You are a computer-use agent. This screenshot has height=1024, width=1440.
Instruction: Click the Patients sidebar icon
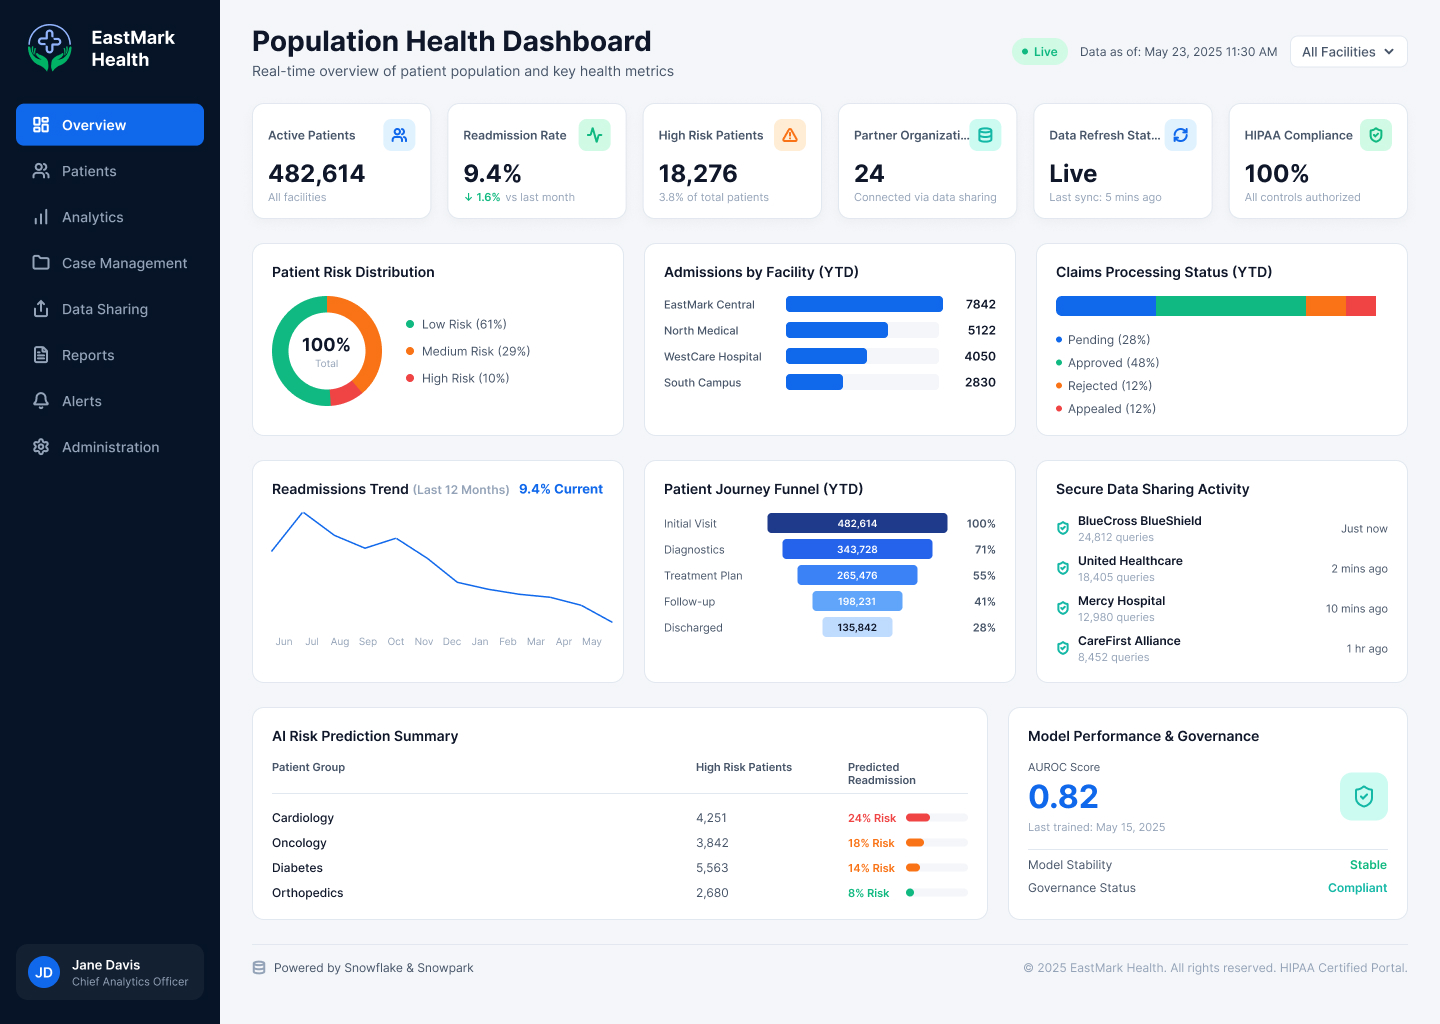pyautogui.click(x=41, y=171)
